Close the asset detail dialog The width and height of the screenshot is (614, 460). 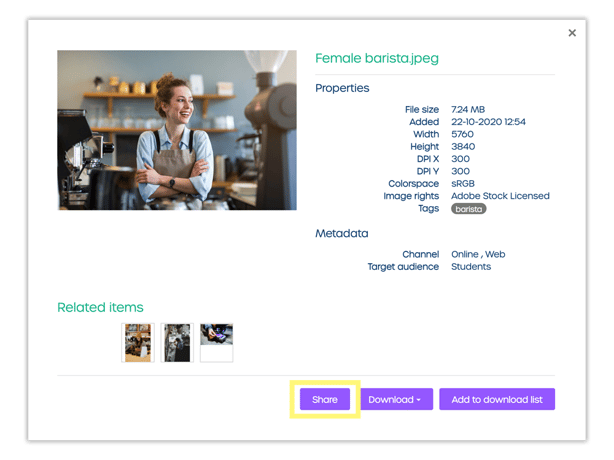point(572,33)
